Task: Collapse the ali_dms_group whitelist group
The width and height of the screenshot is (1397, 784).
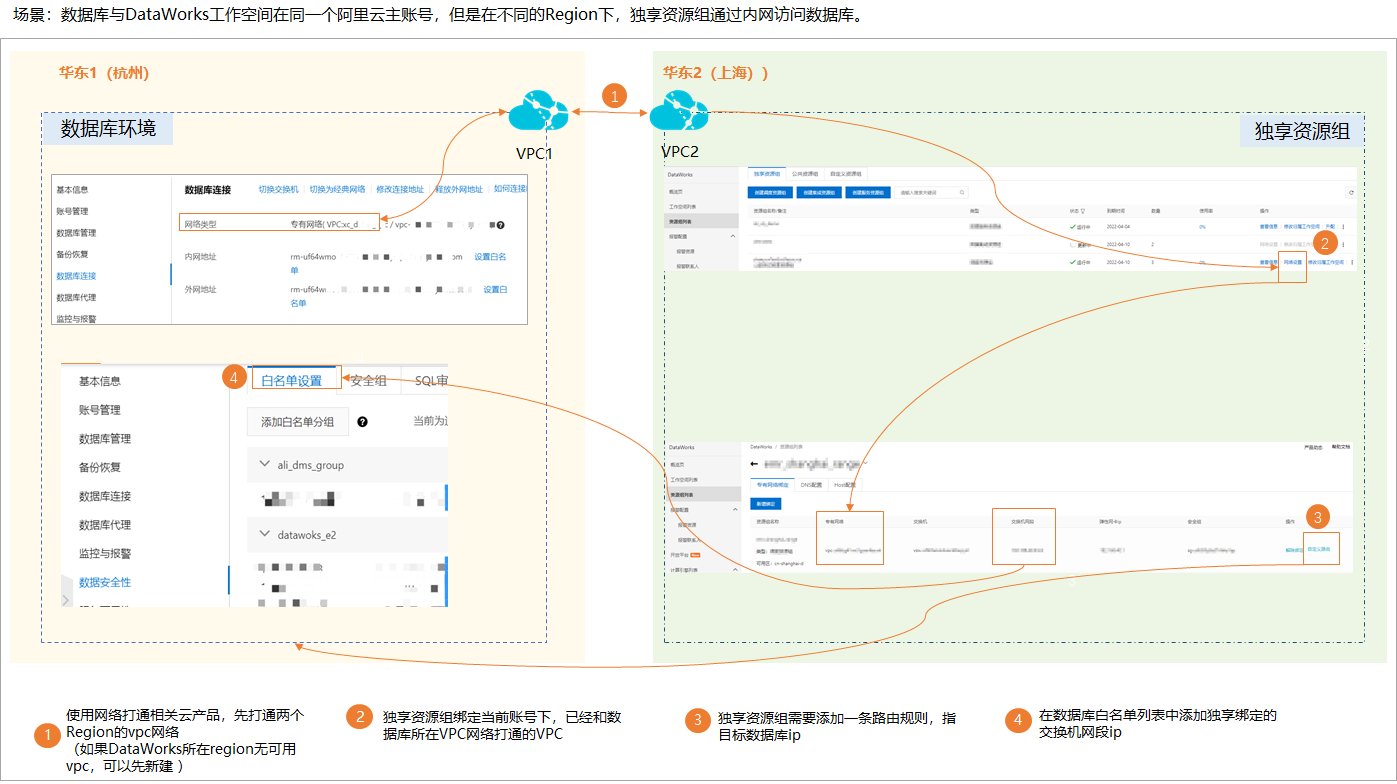Action: (x=265, y=464)
